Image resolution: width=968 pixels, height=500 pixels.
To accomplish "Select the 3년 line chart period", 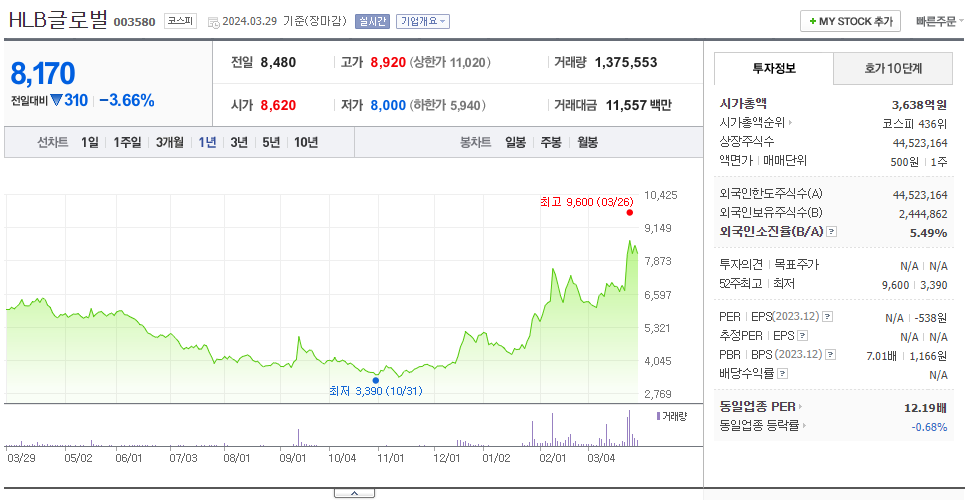I will click(239, 143).
